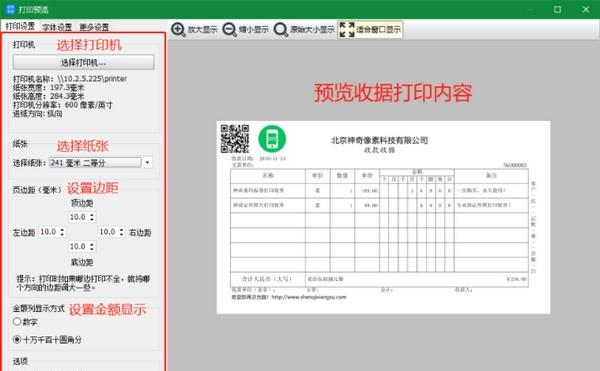Click the receipt preview page thumbnail
The height and width of the screenshot is (371, 600).
[x=383, y=217]
